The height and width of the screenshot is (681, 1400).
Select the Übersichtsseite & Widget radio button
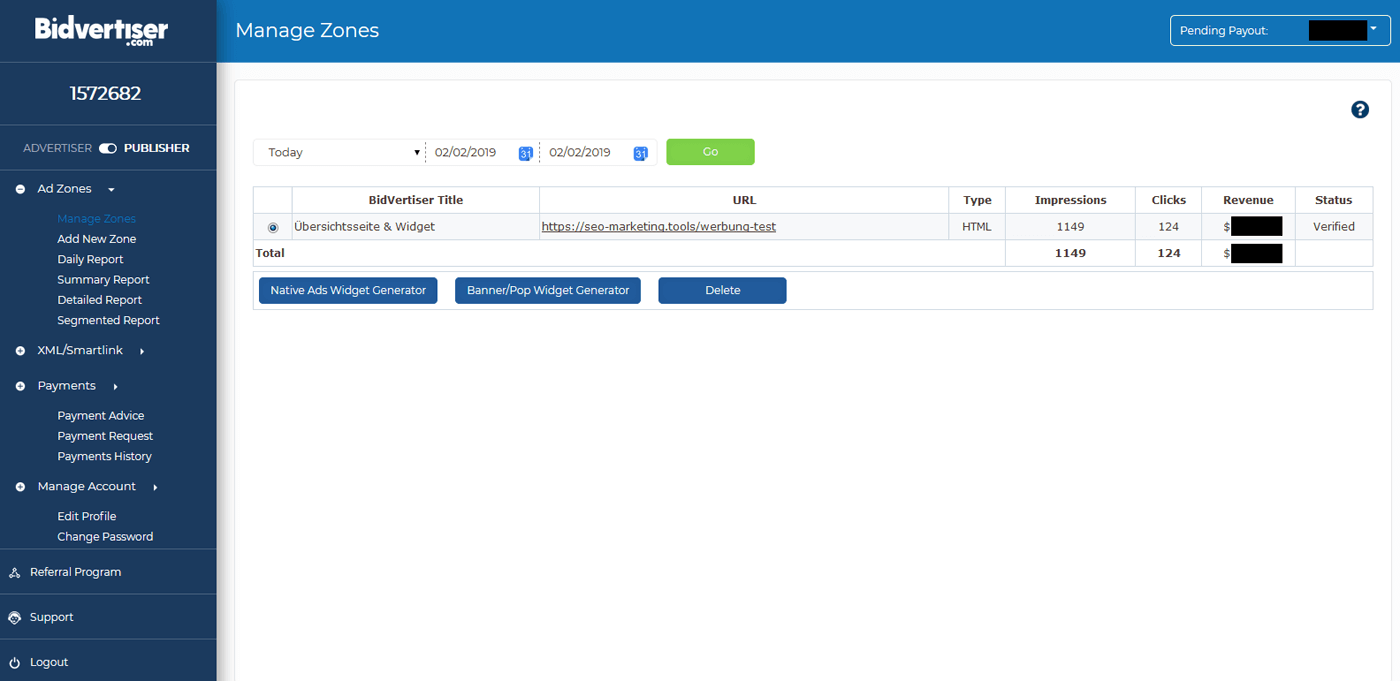[x=273, y=228]
